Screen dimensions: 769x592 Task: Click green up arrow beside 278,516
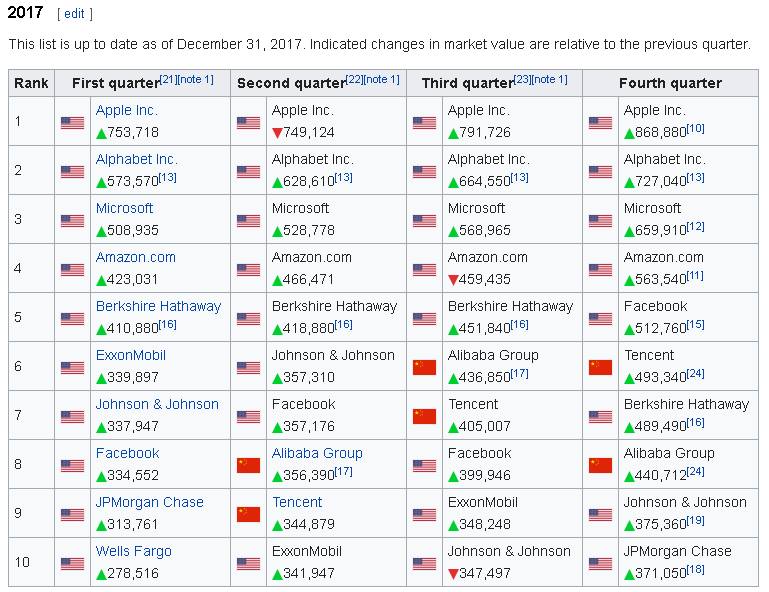(102, 574)
